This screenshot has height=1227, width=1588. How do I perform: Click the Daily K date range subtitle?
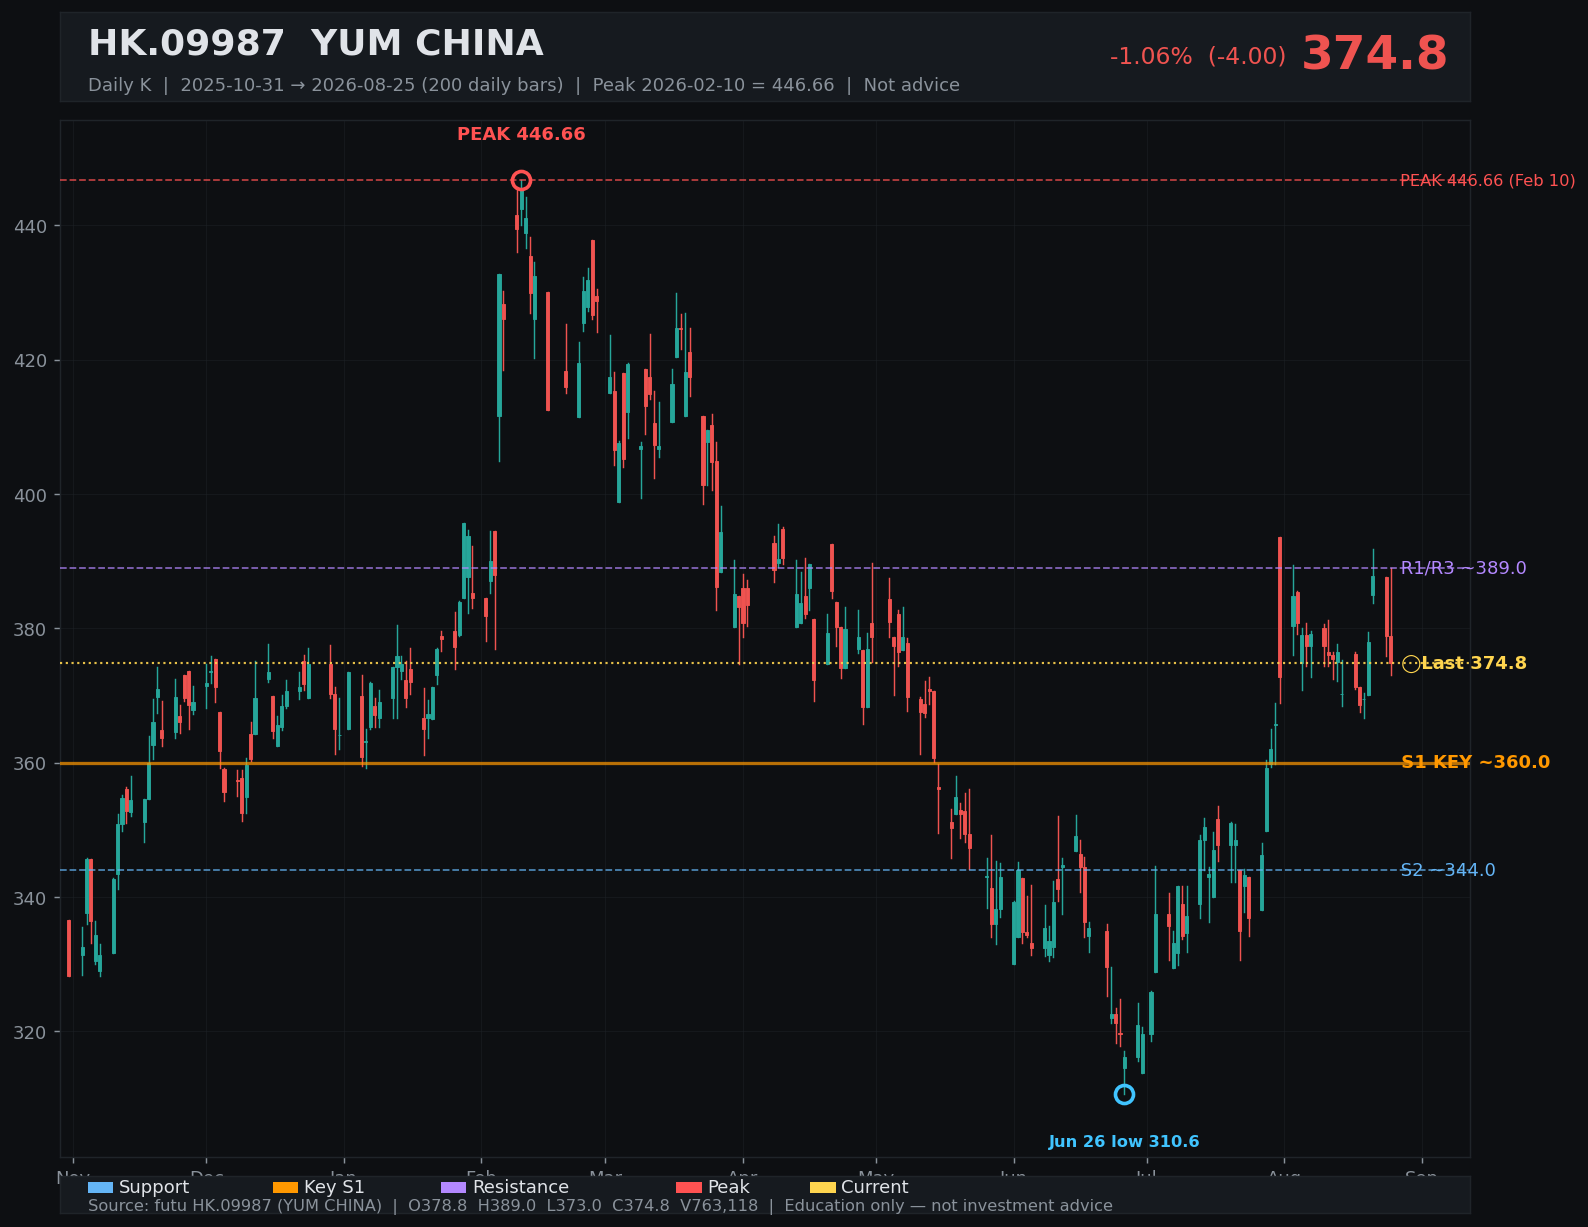(x=524, y=85)
